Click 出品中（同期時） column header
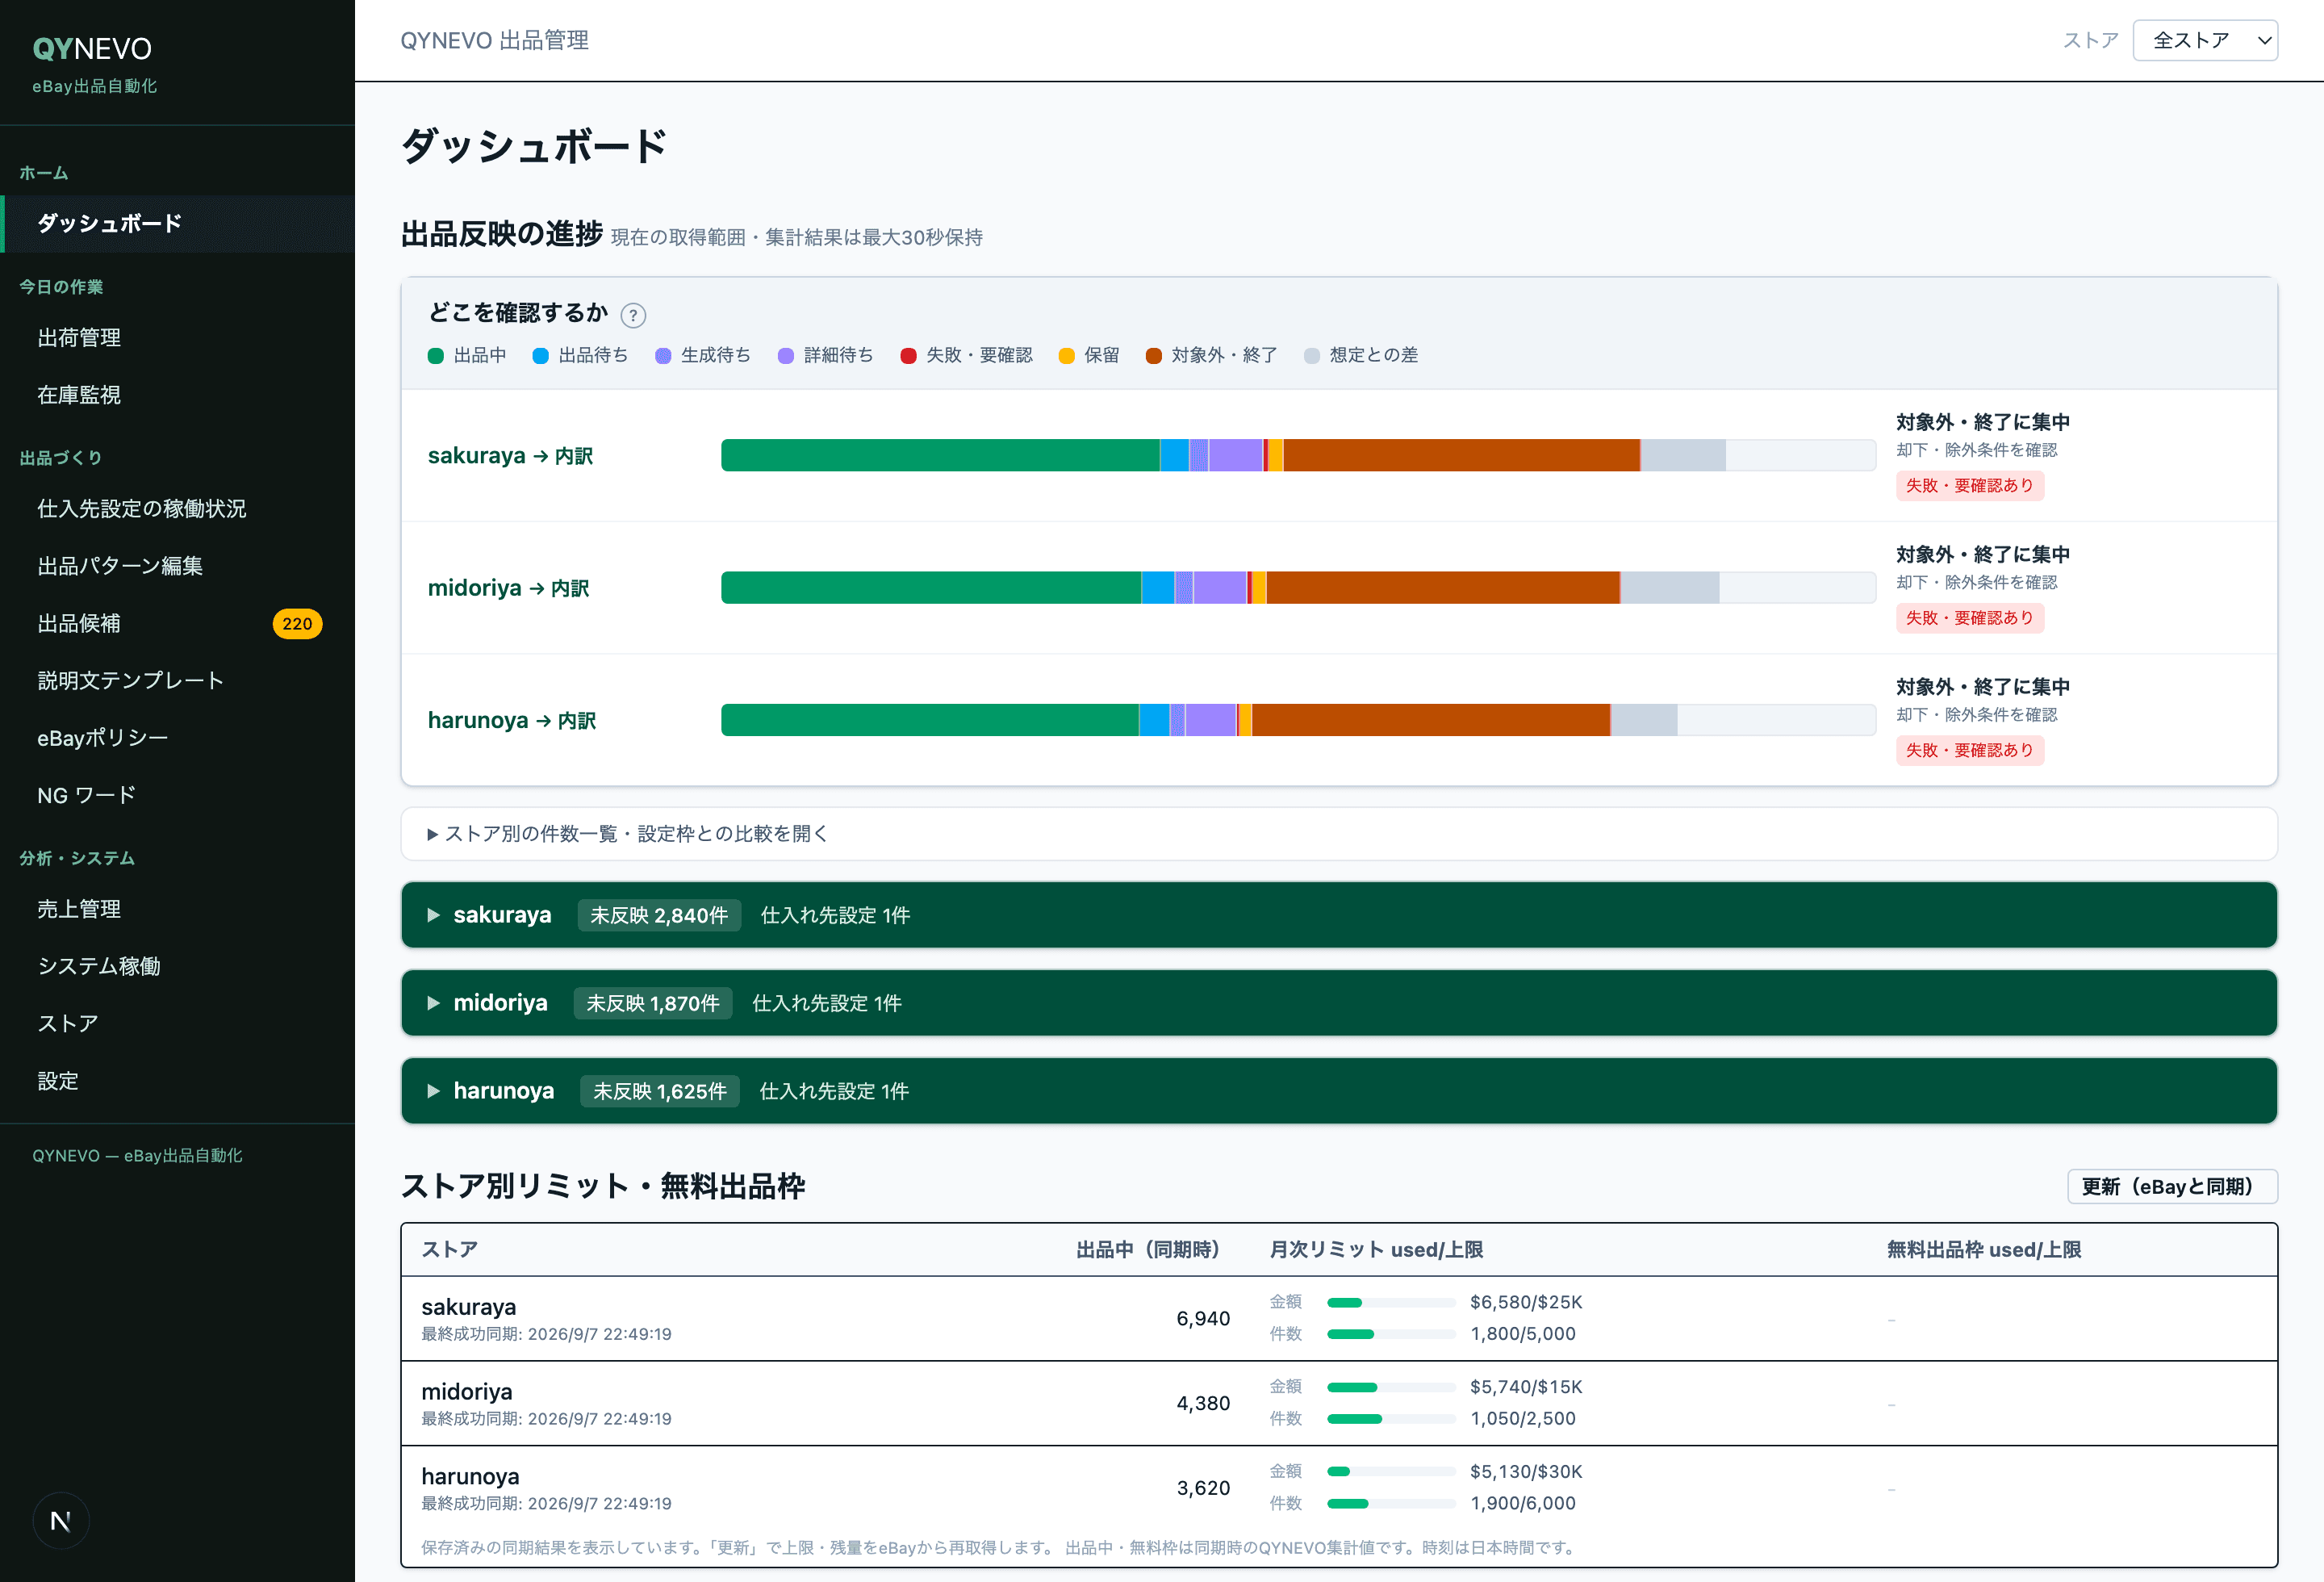Screen dimensions: 2324x1582 [1148, 1250]
